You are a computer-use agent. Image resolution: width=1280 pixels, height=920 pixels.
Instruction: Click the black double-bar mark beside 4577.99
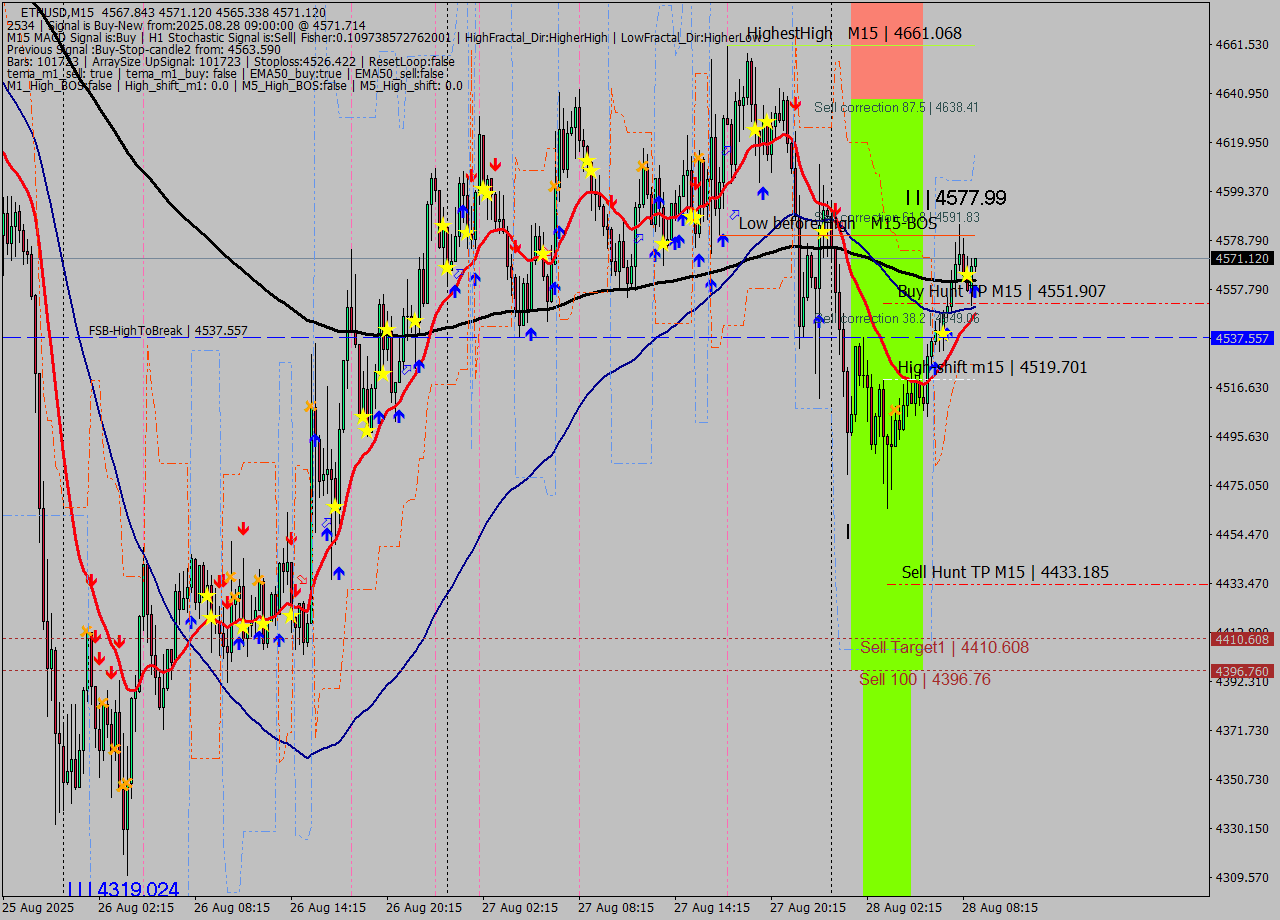(913, 198)
